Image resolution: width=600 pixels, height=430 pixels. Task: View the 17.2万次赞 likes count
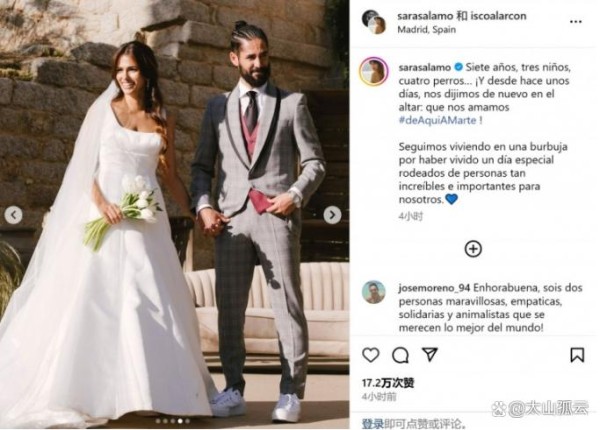[388, 383]
